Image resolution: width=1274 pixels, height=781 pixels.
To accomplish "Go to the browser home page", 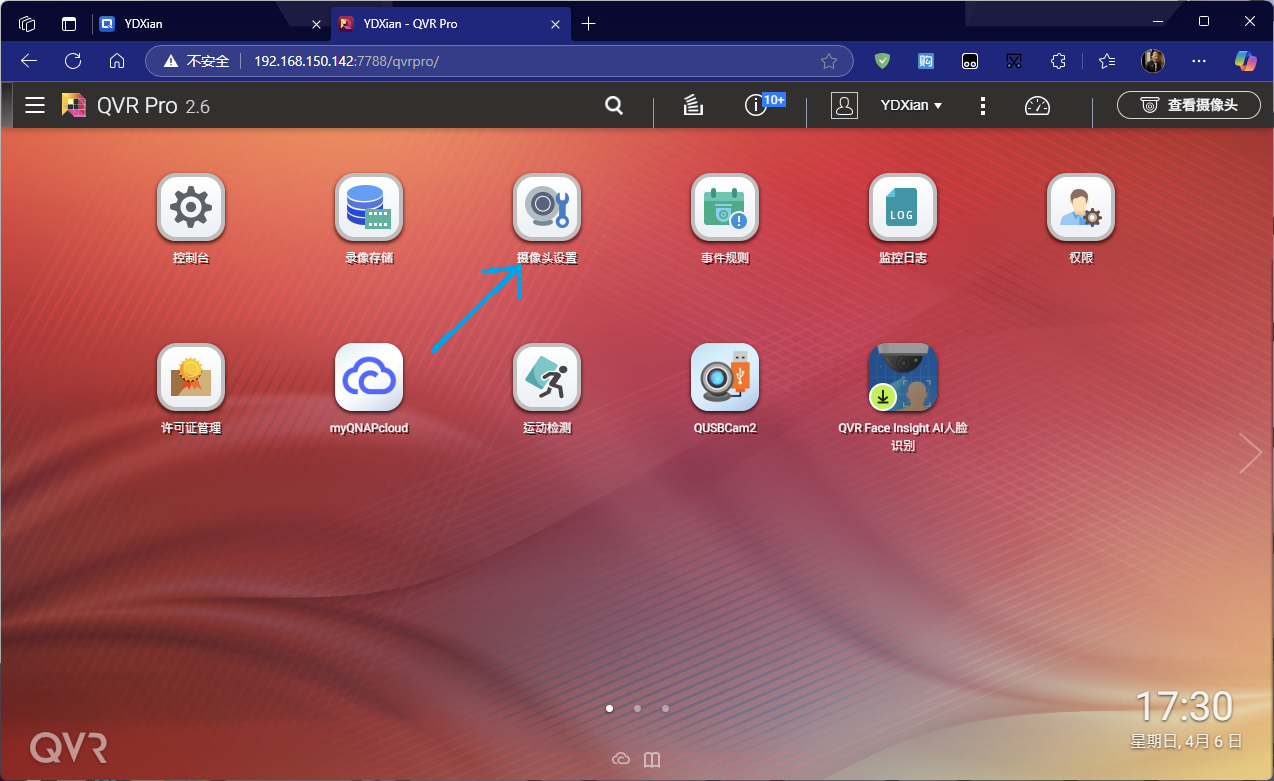I will 117,61.
